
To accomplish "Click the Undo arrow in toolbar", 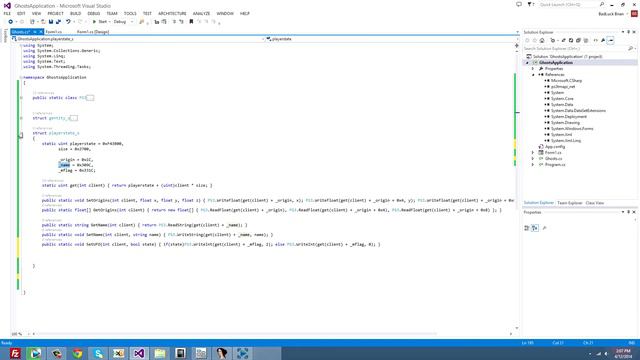I will tap(68, 22).
